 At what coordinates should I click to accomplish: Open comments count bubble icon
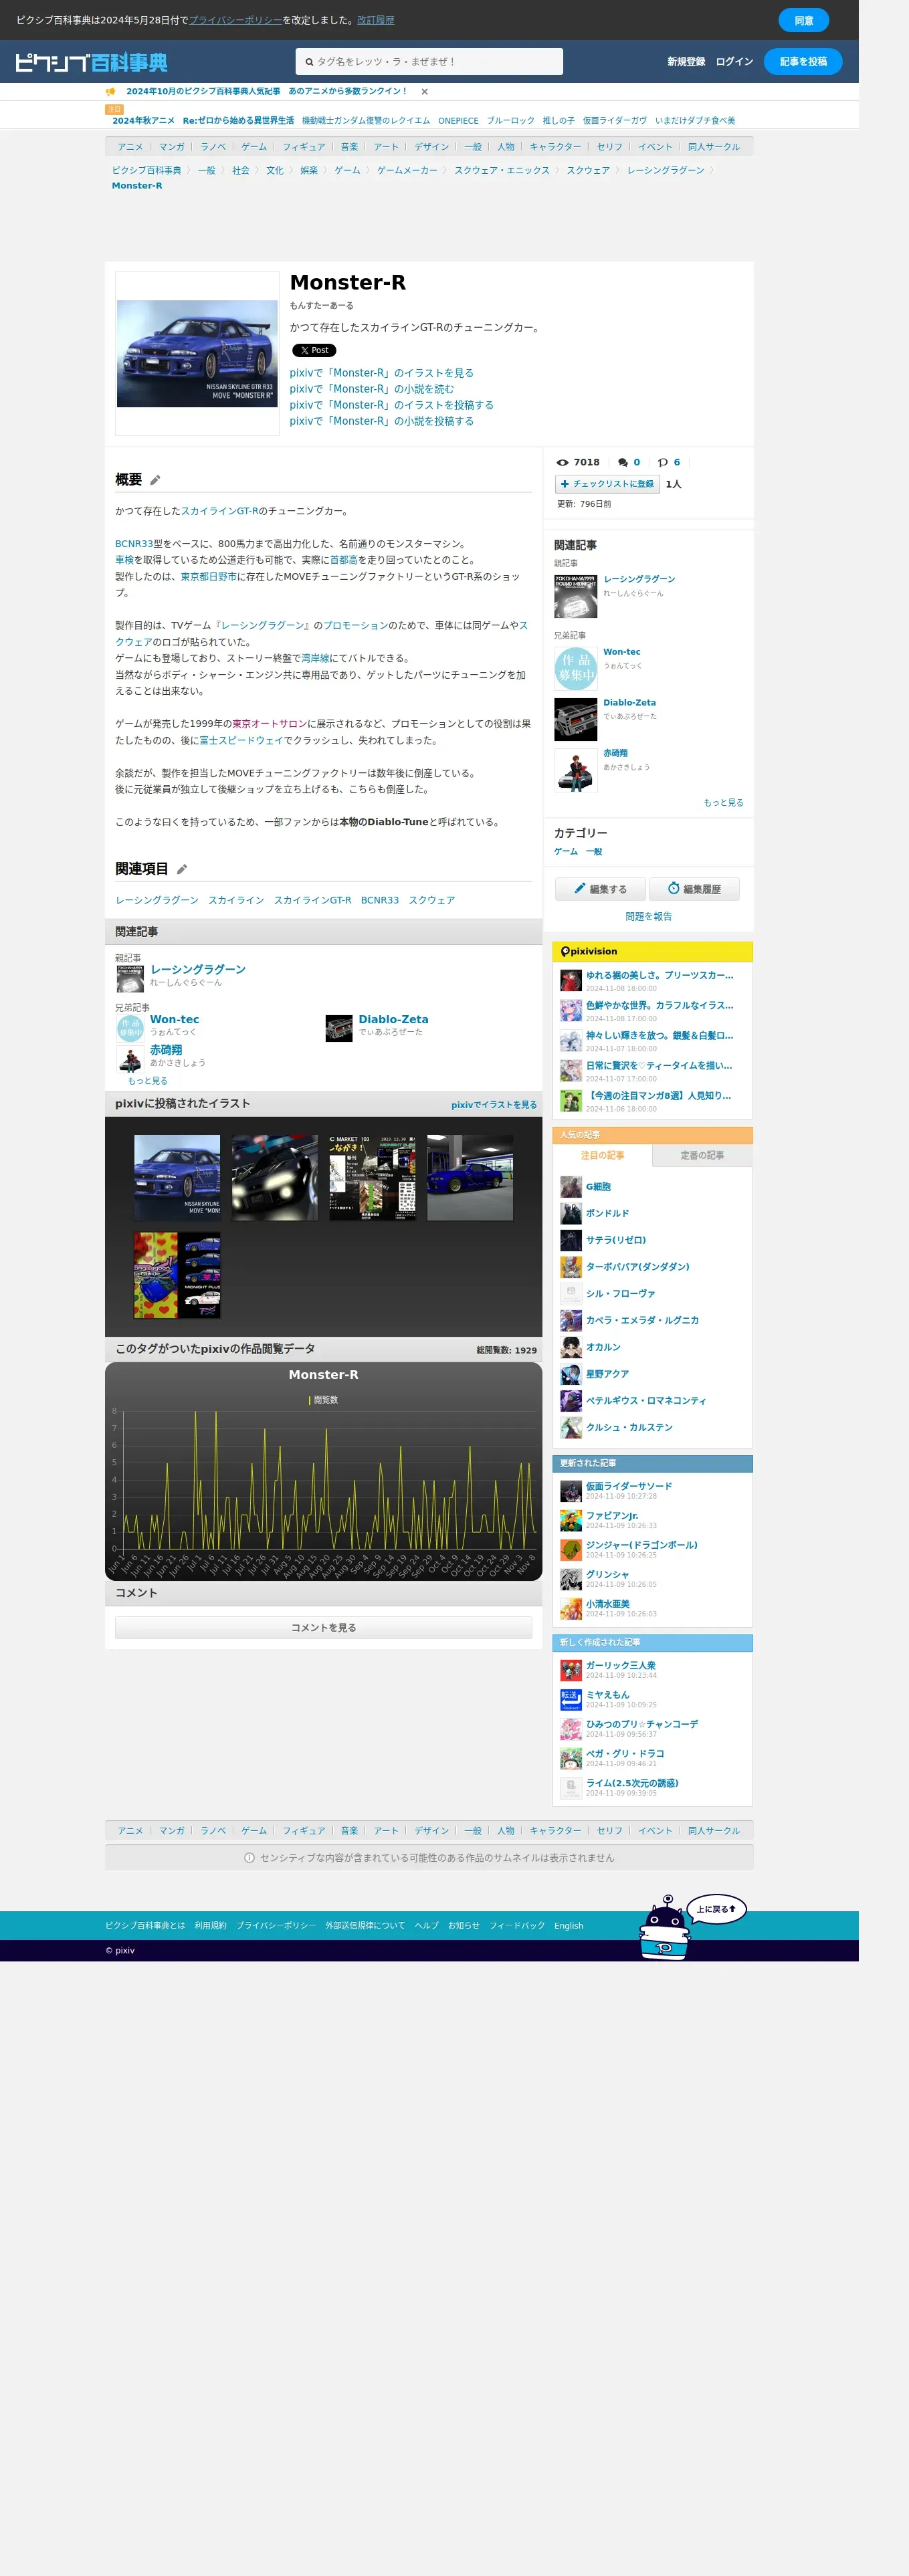[623, 463]
